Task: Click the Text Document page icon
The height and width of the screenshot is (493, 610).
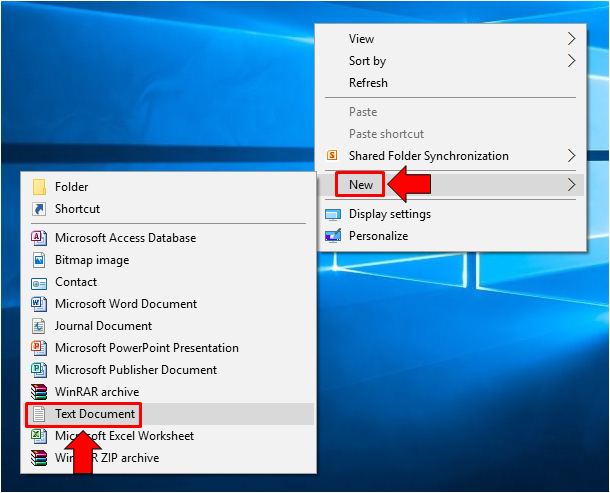Action: 39,414
